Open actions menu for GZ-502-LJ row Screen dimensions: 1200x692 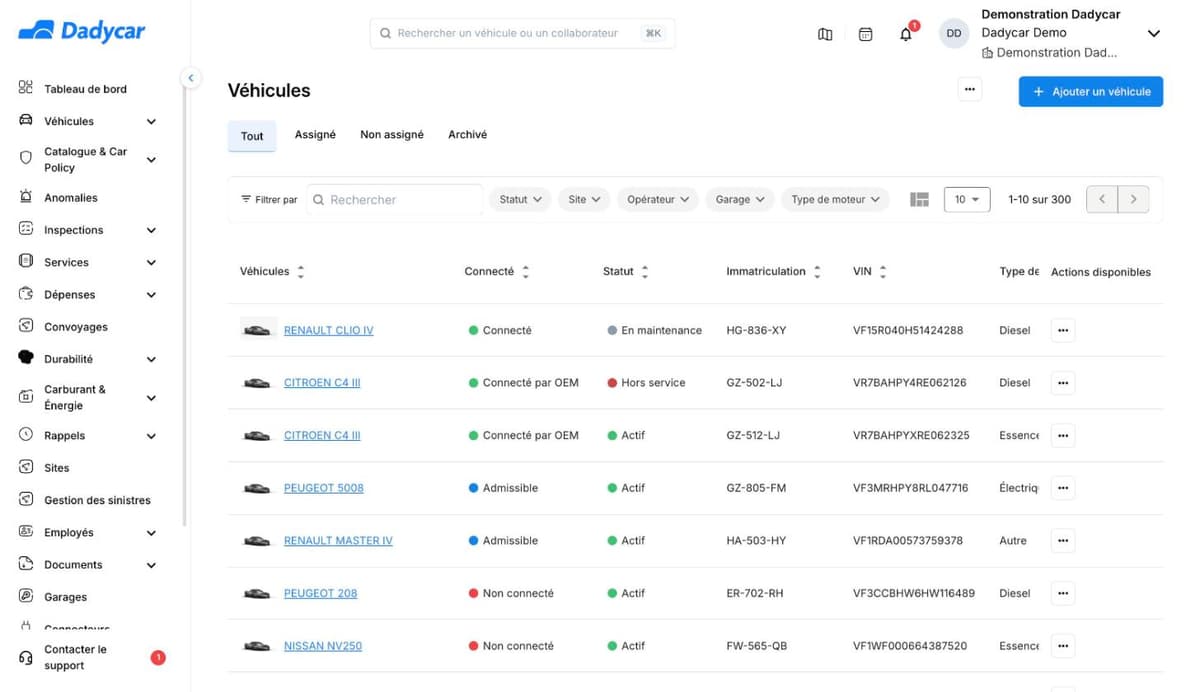pyautogui.click(x=1063, y=382)
